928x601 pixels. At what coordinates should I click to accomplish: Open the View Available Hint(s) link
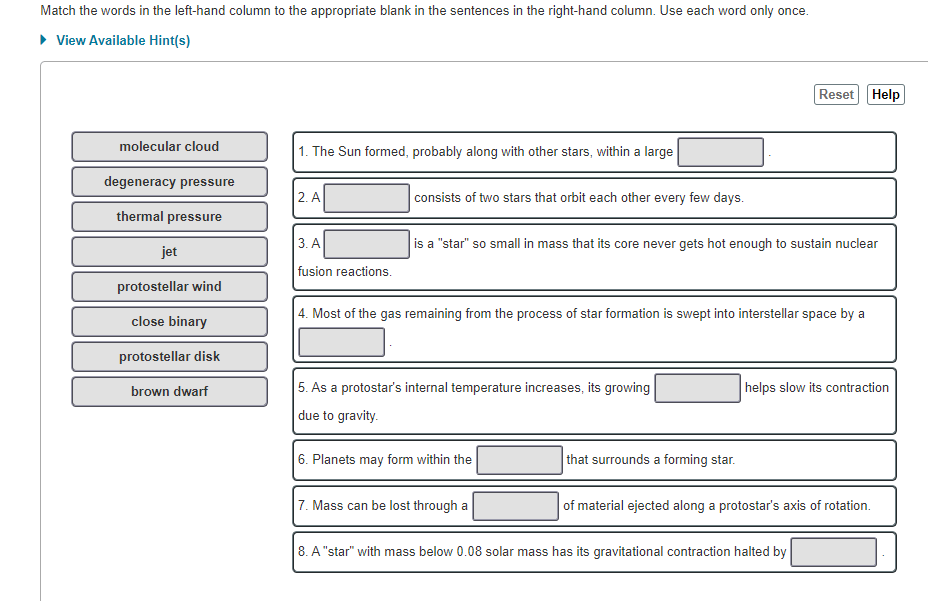(x=123, y=40)
